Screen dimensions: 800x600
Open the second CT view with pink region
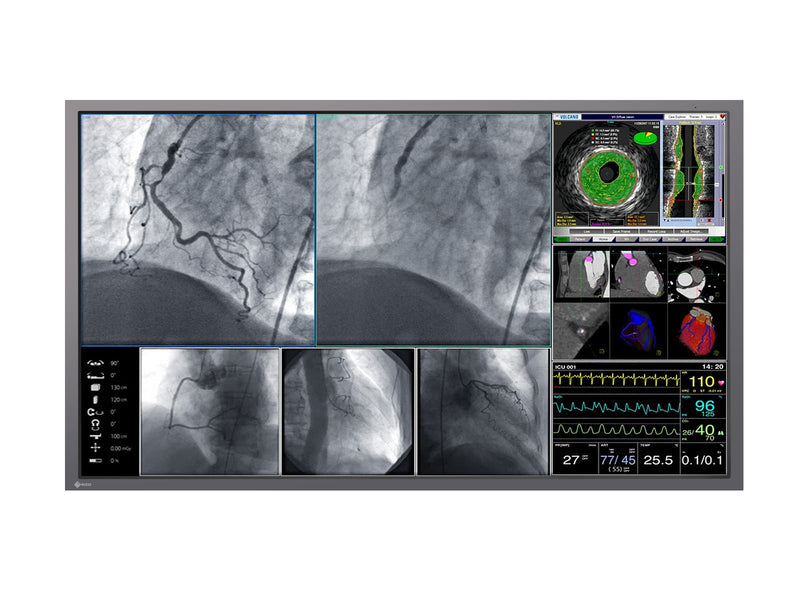639,274
